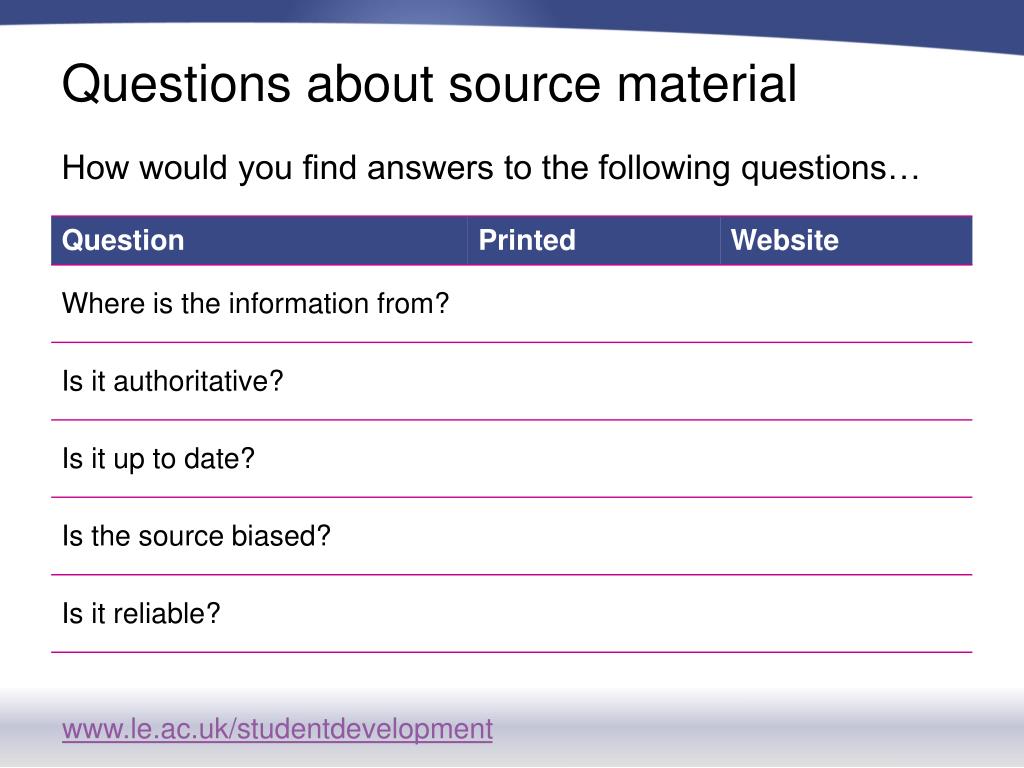Click the 'Is the source biased?' question
Screen dimensions: 1024x768
[x=196, y=536]
